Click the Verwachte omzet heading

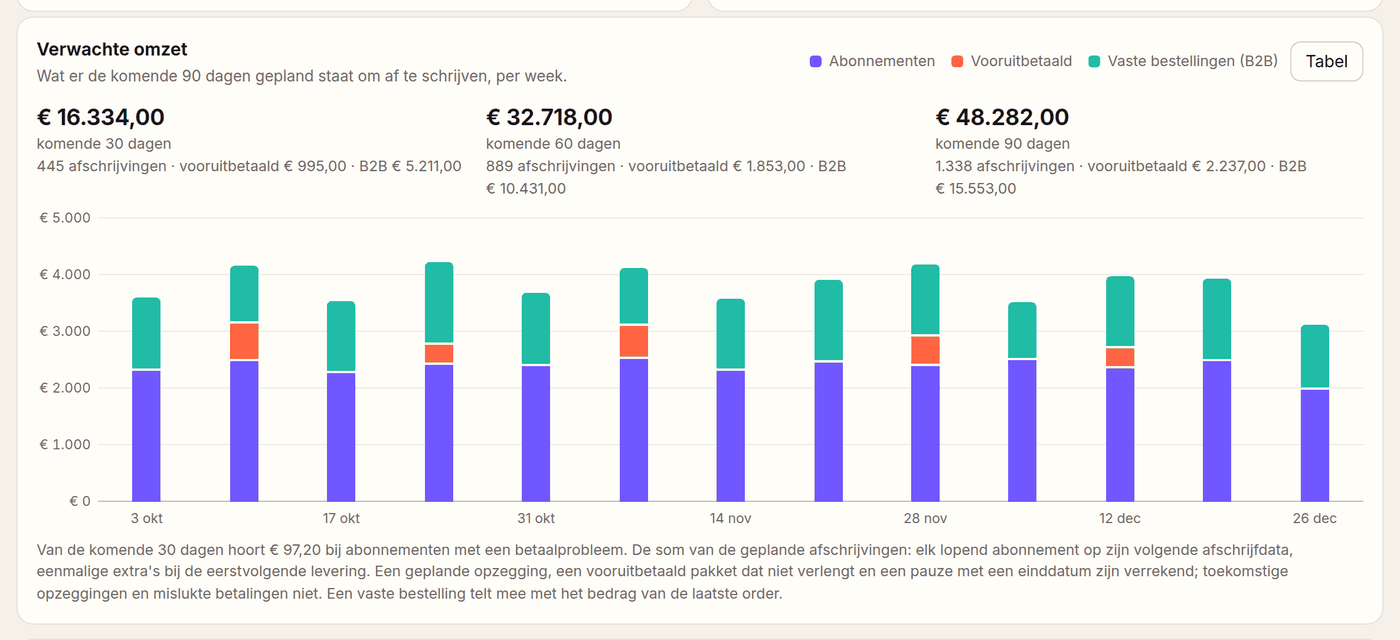pyautogui.click(x=112, y=49)
